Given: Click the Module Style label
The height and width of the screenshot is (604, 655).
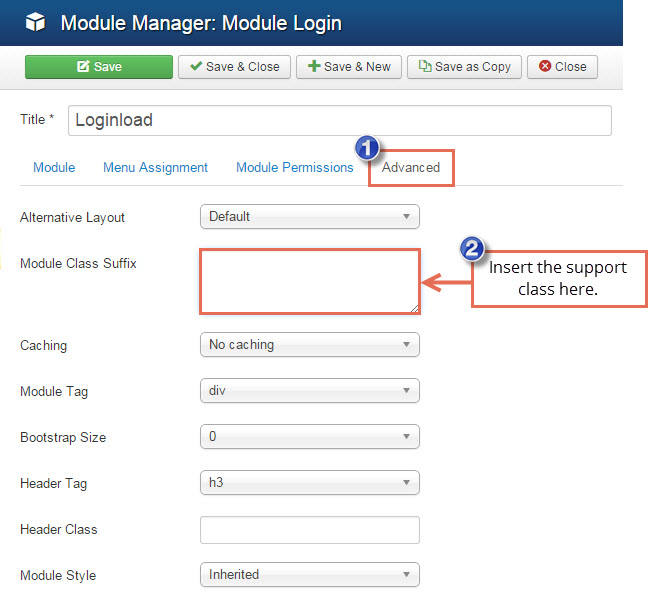Looking at the screenshot, I should 58,575.
